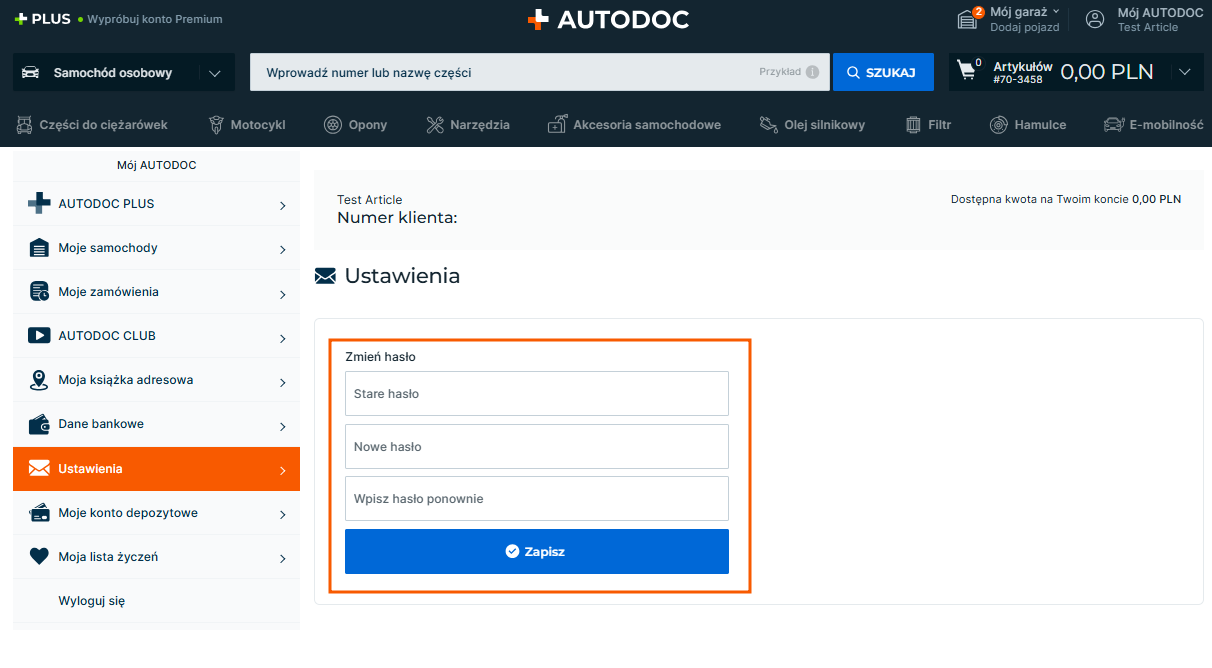The image size is (1212, 668).
Task: Click the Zapisz save button
Action: 537,551
